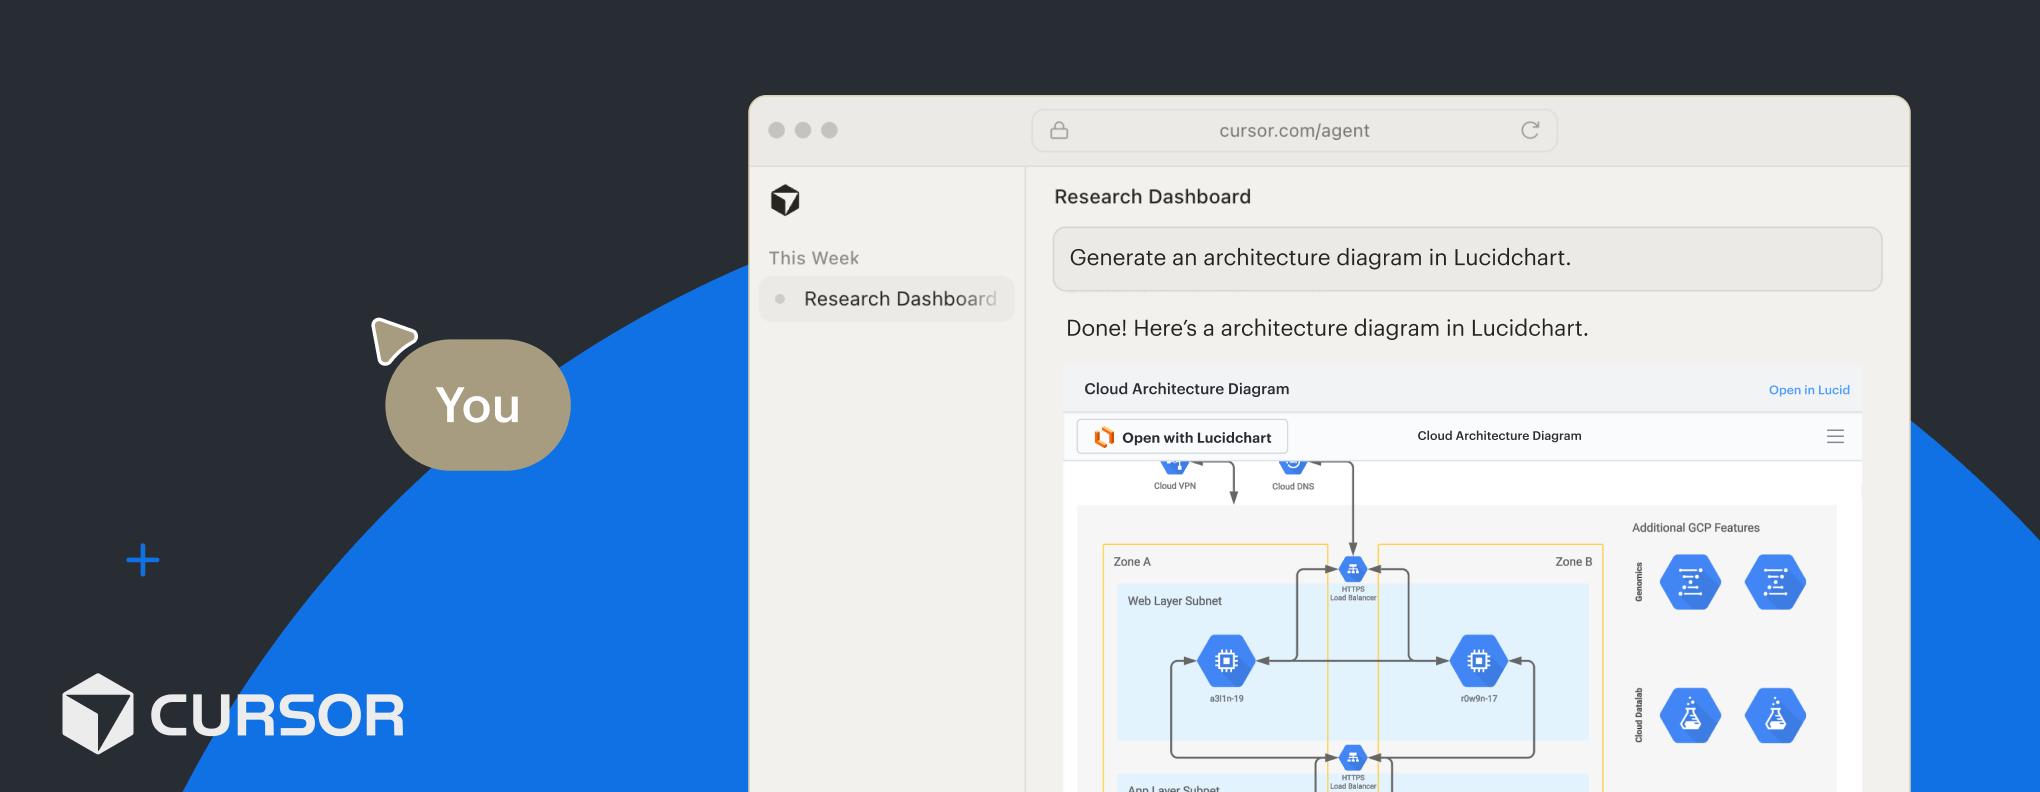Follow the Open in Lucid link
Image resolution: width=2040 pixels, height=792 pixels.
(1809, 390)
